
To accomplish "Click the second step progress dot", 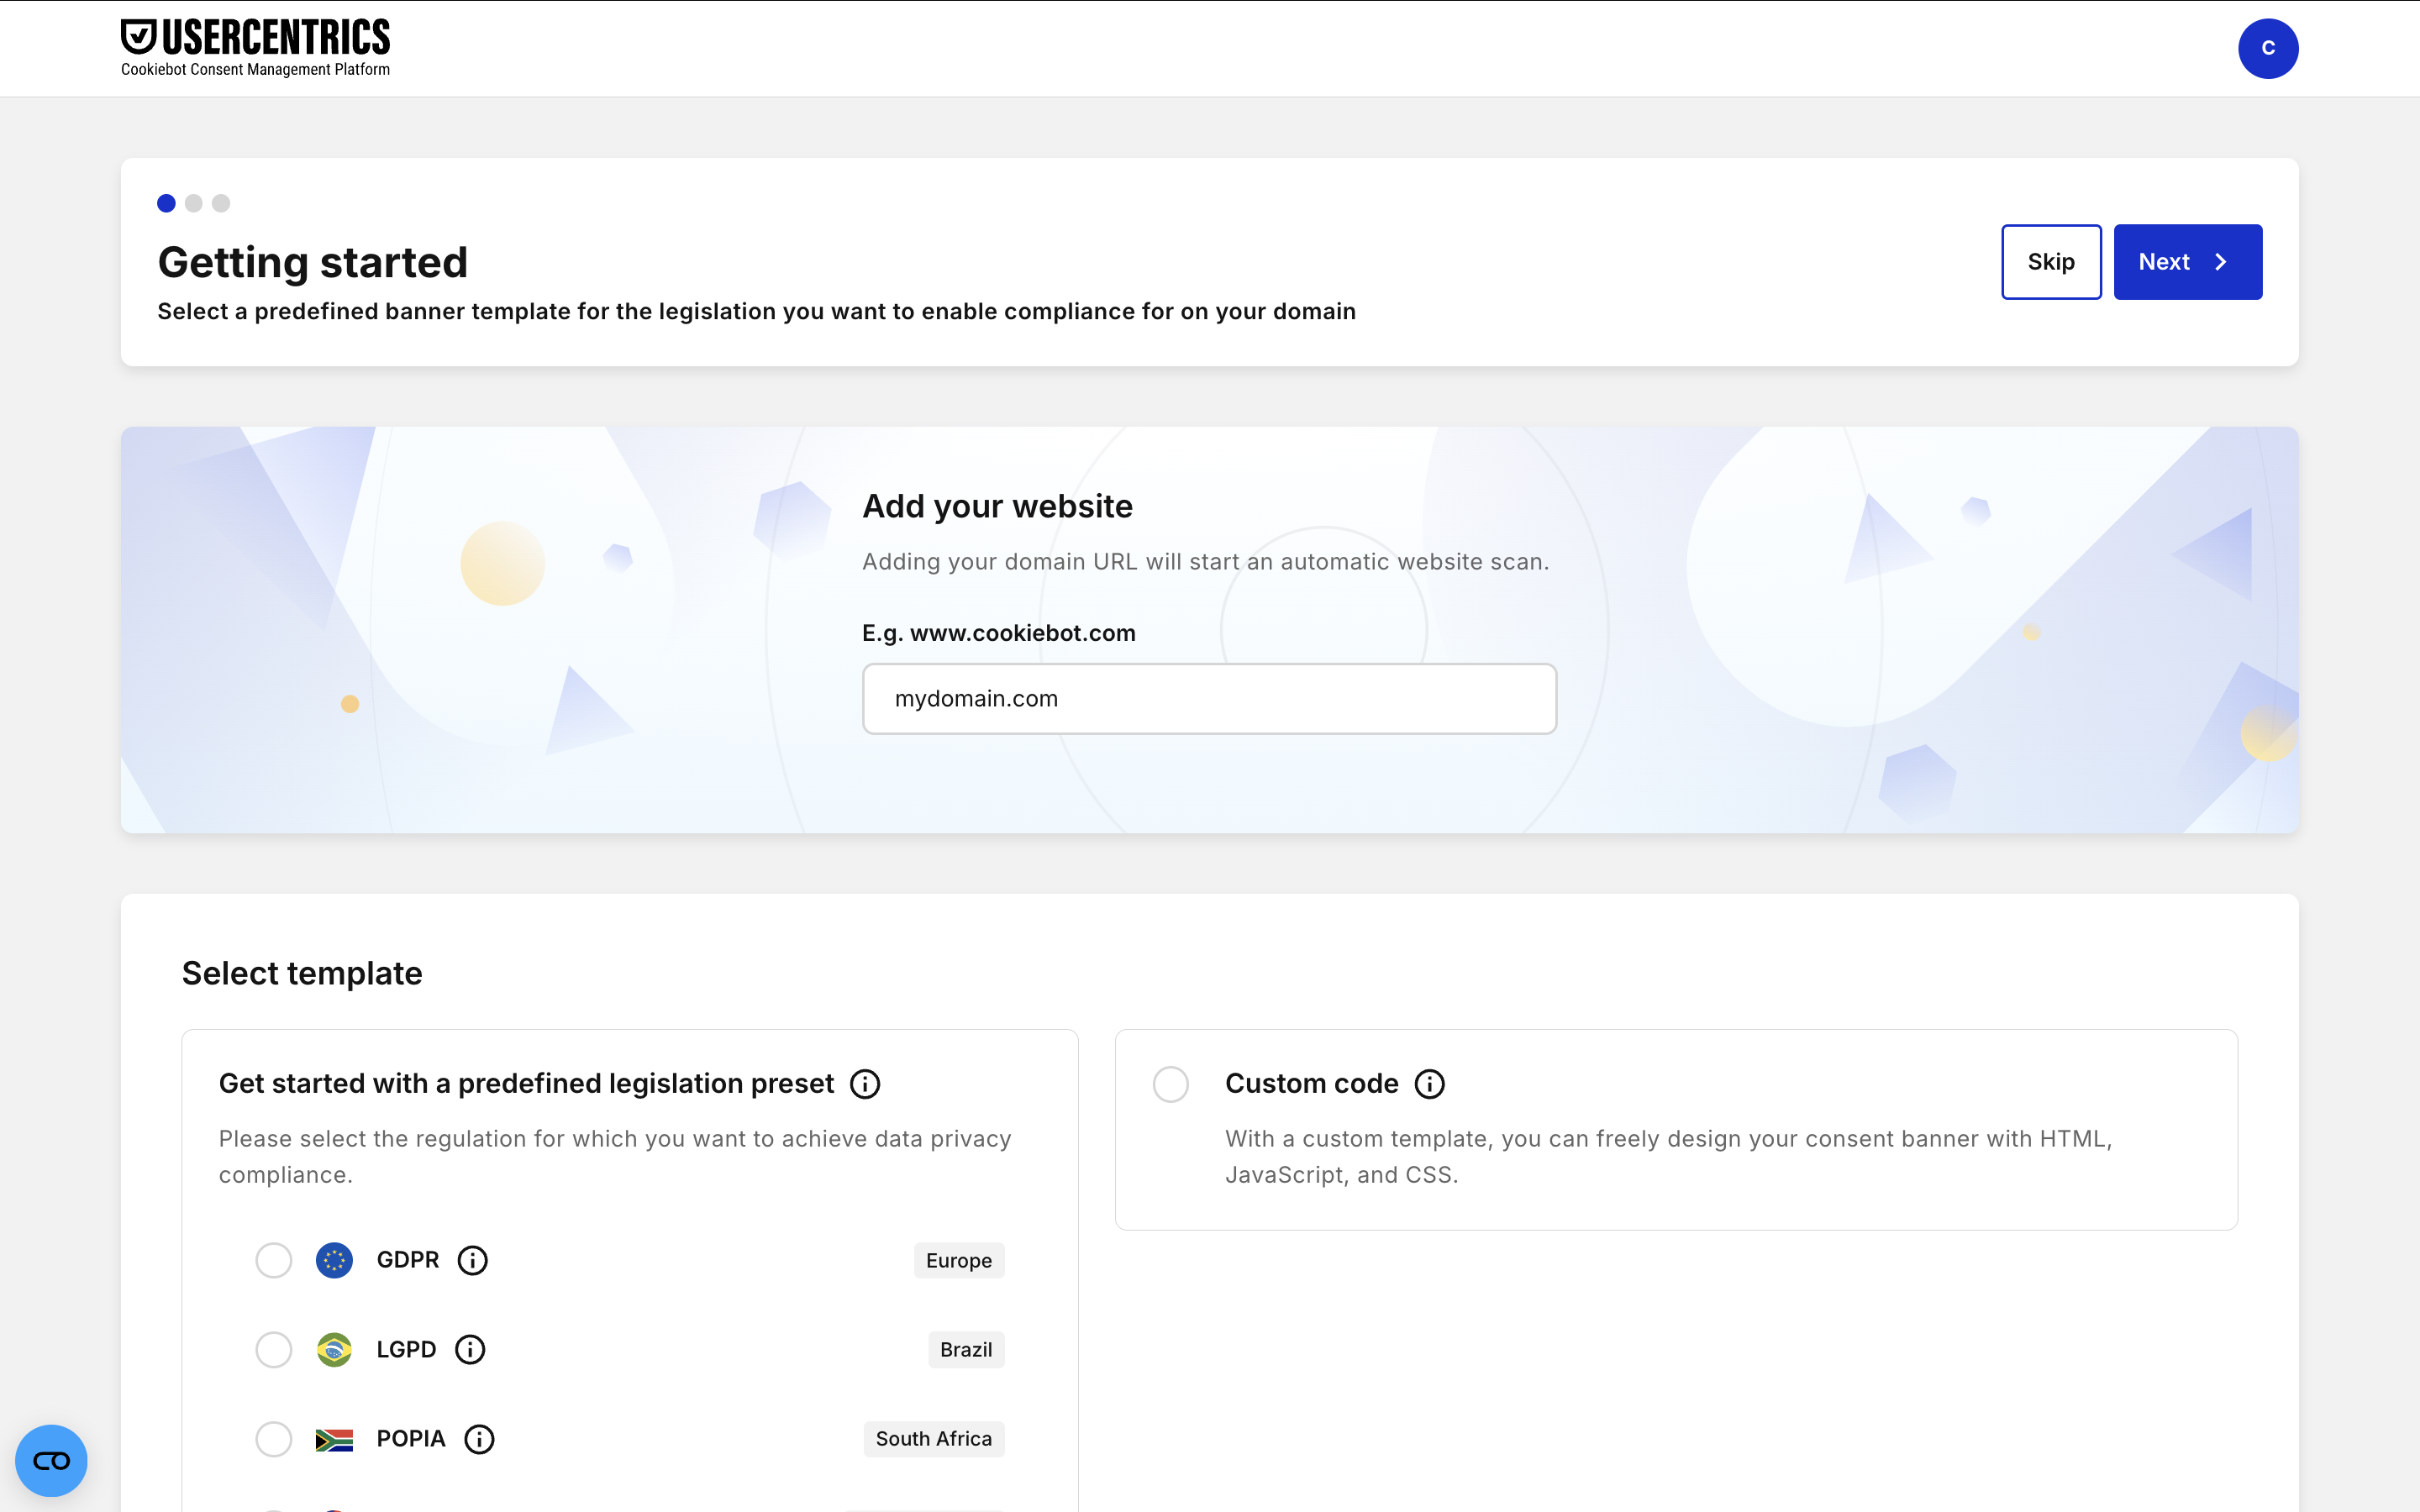I will [x=194, y=203].
